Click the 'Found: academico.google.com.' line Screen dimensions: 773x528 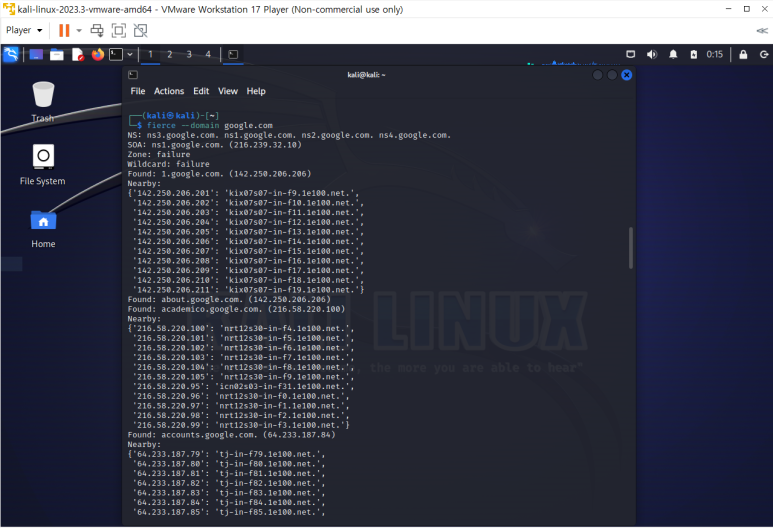point(236,309)
